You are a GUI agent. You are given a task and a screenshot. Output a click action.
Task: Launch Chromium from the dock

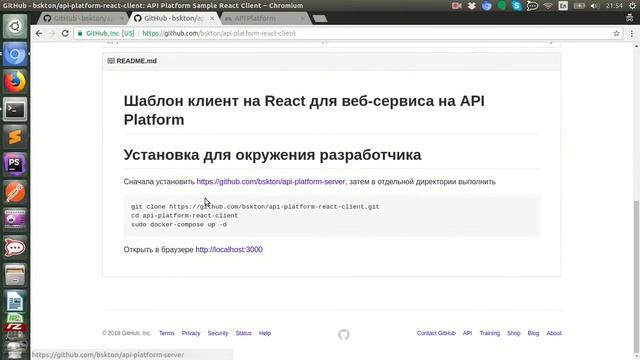coord(15,54)
